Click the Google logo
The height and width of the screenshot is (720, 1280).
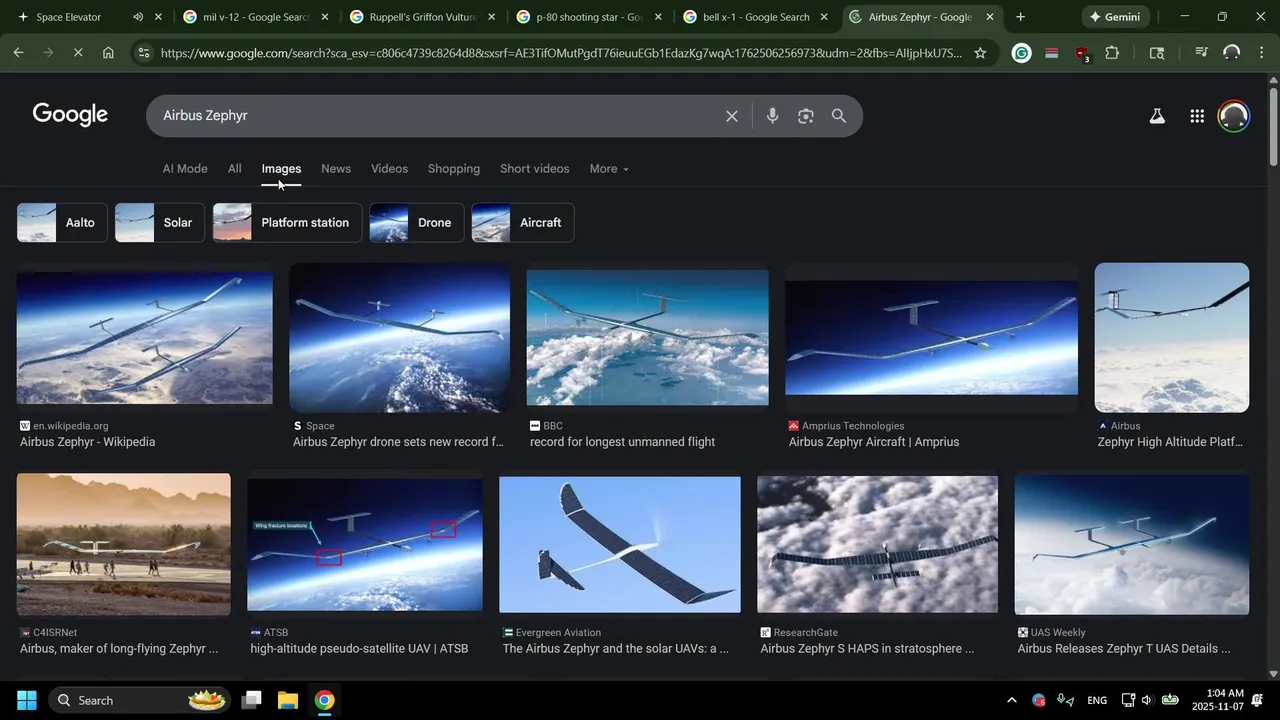pyautogui.click(x=70, y=115)
